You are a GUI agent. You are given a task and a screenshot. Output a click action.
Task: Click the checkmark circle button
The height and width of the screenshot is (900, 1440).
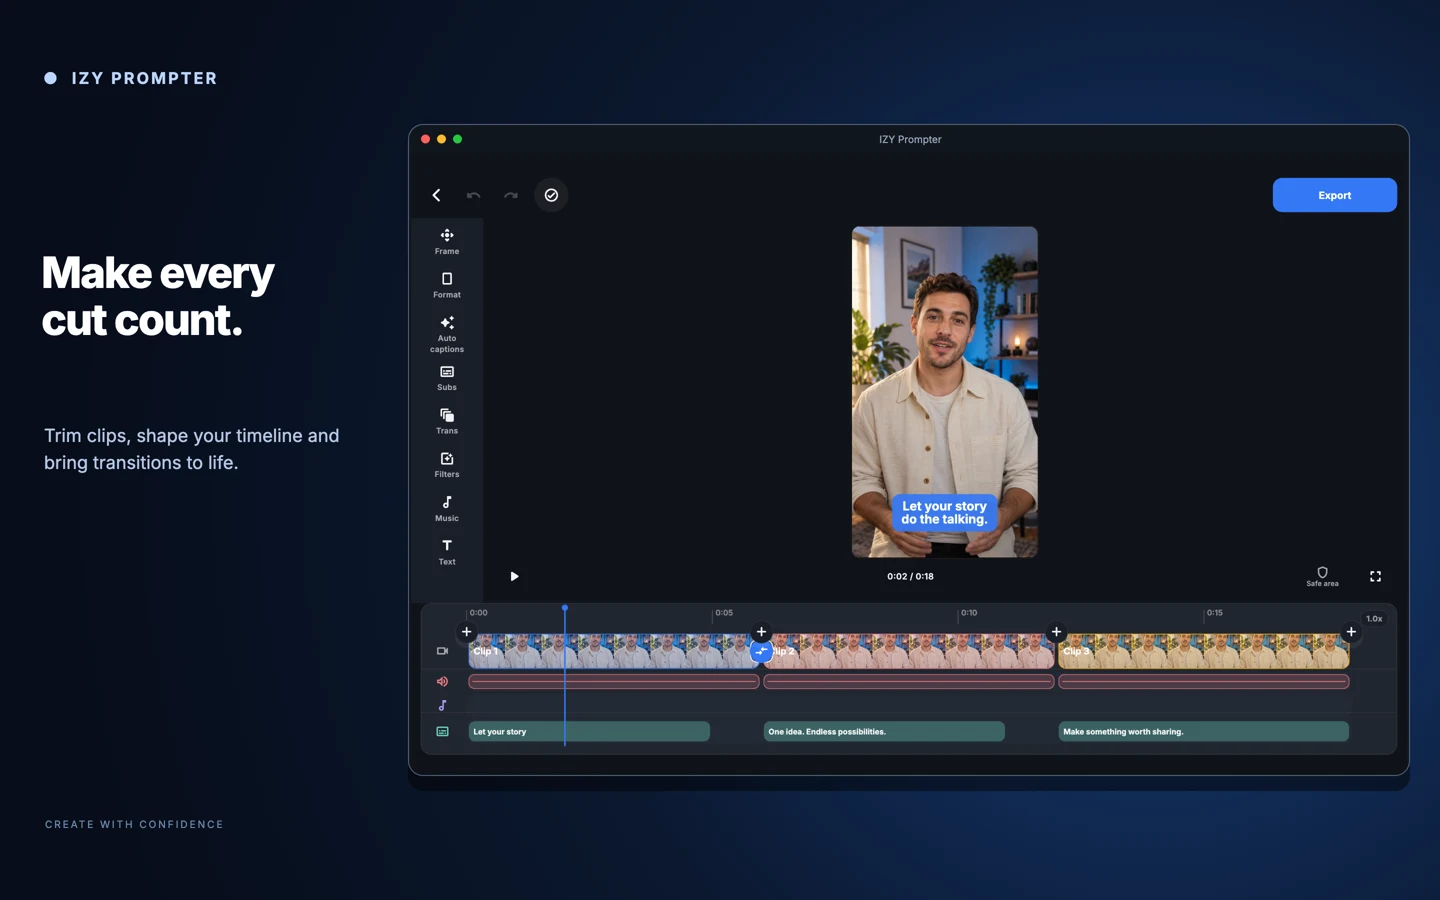click(551, 195)
